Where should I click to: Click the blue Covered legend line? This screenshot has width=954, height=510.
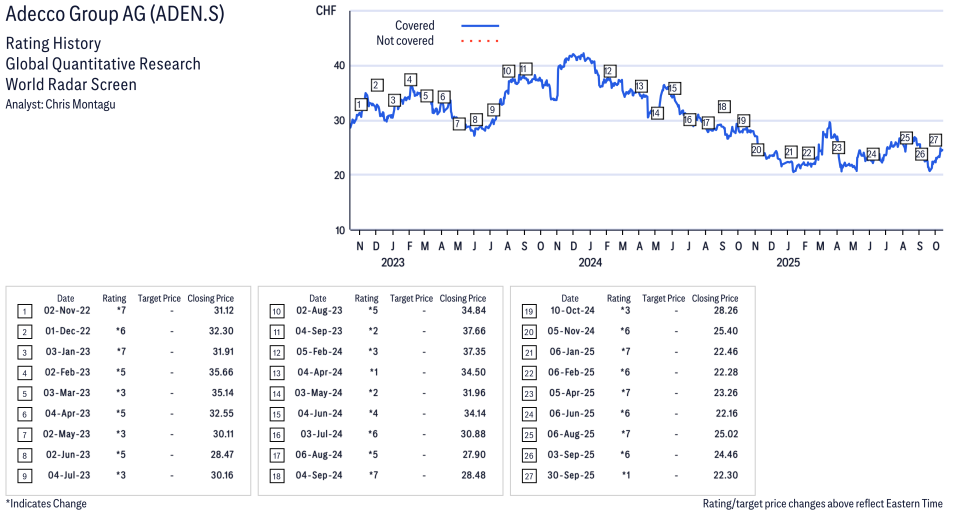(480, 26)
